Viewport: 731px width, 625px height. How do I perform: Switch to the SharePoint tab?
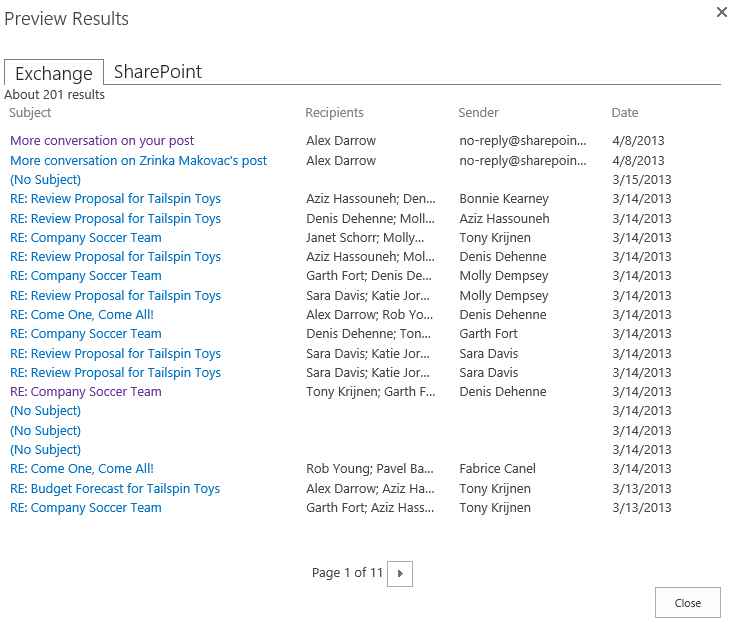coord(158,72)
